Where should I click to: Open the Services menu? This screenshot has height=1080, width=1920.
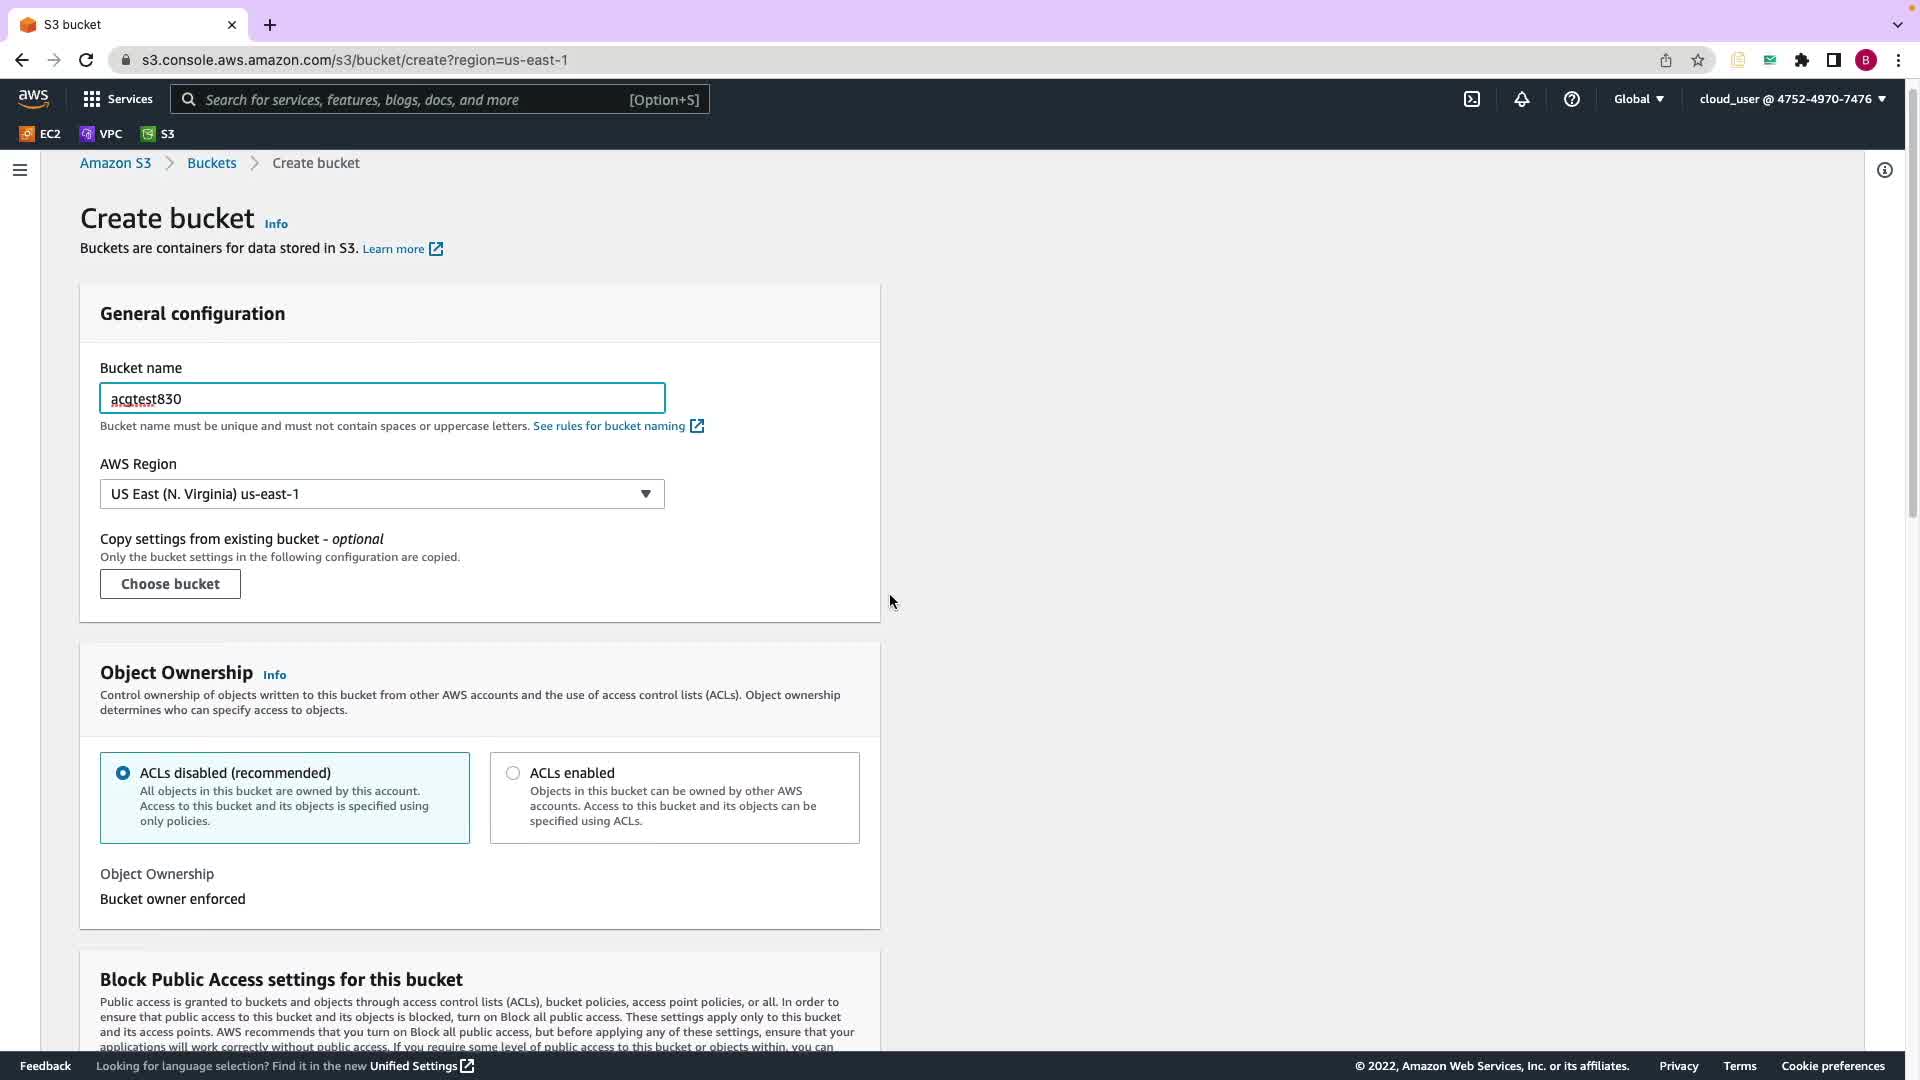[118, 99]
